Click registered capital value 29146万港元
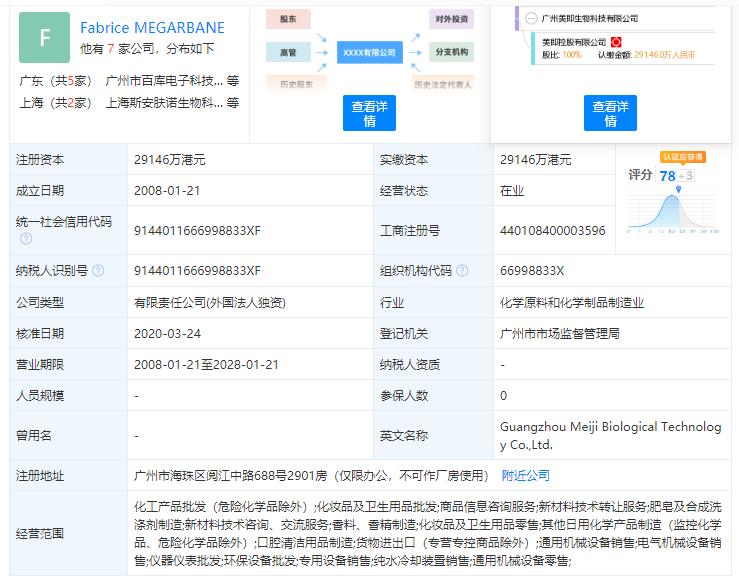The height and width of the screenshot is (582, 739). [x=170, y=160]
